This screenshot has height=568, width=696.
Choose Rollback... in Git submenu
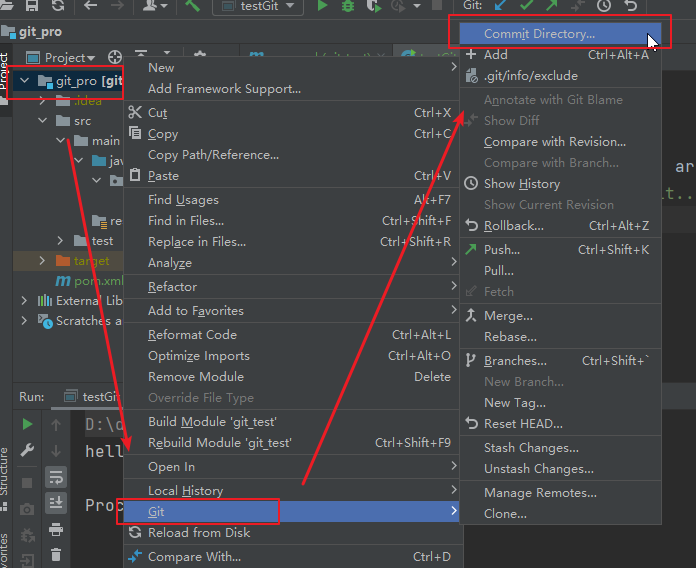561,226
